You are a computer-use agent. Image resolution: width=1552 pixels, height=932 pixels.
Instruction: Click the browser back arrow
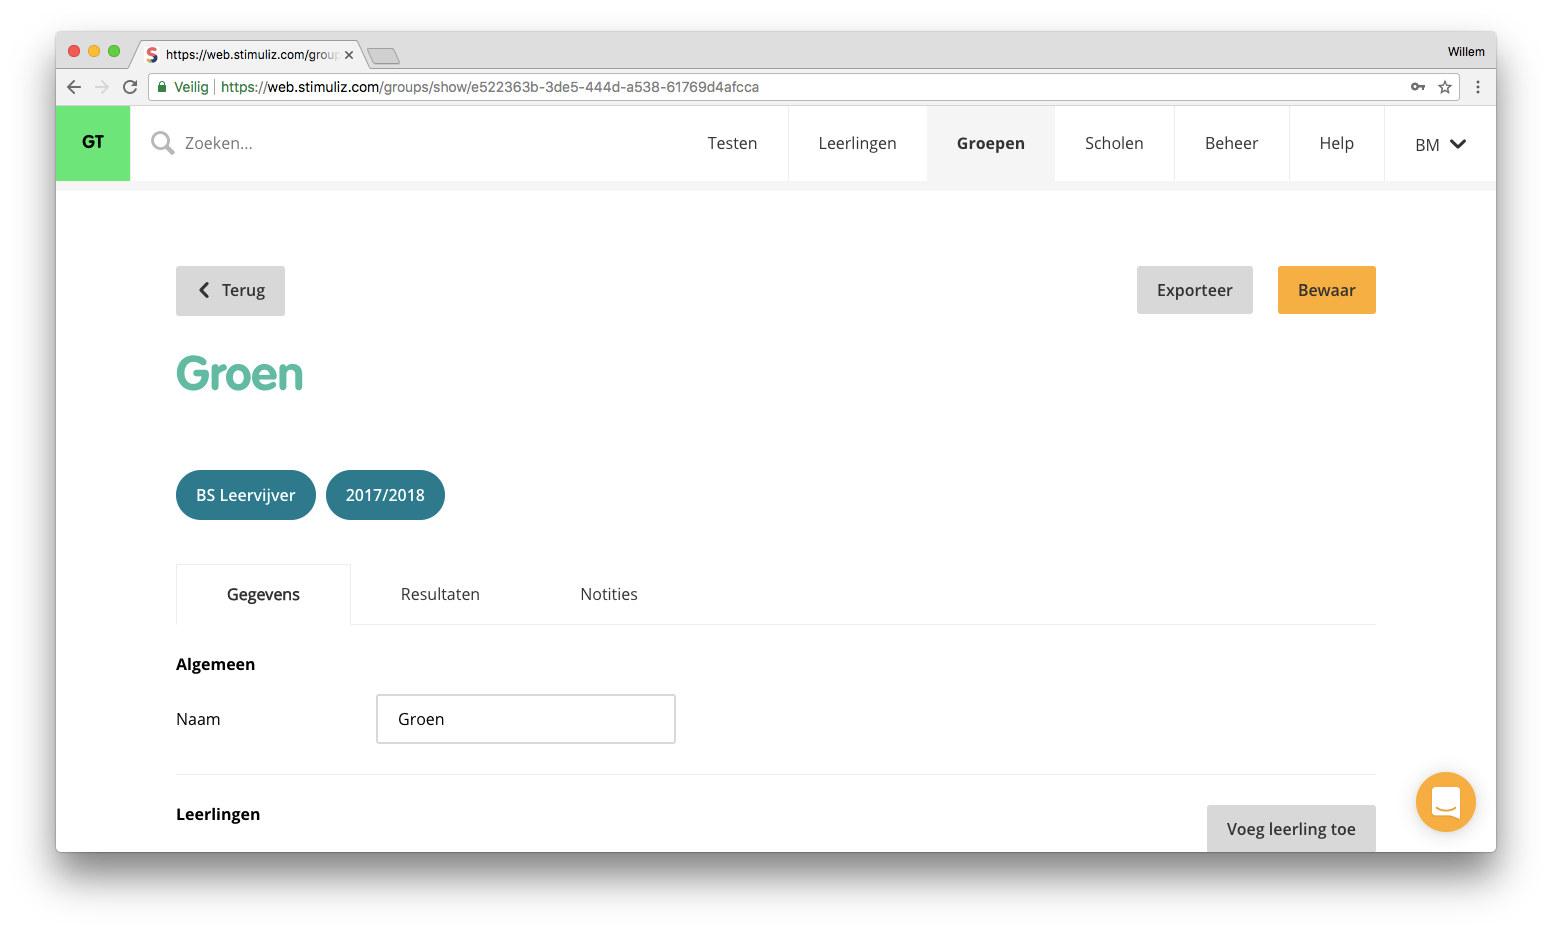click(x=74, y=87)
